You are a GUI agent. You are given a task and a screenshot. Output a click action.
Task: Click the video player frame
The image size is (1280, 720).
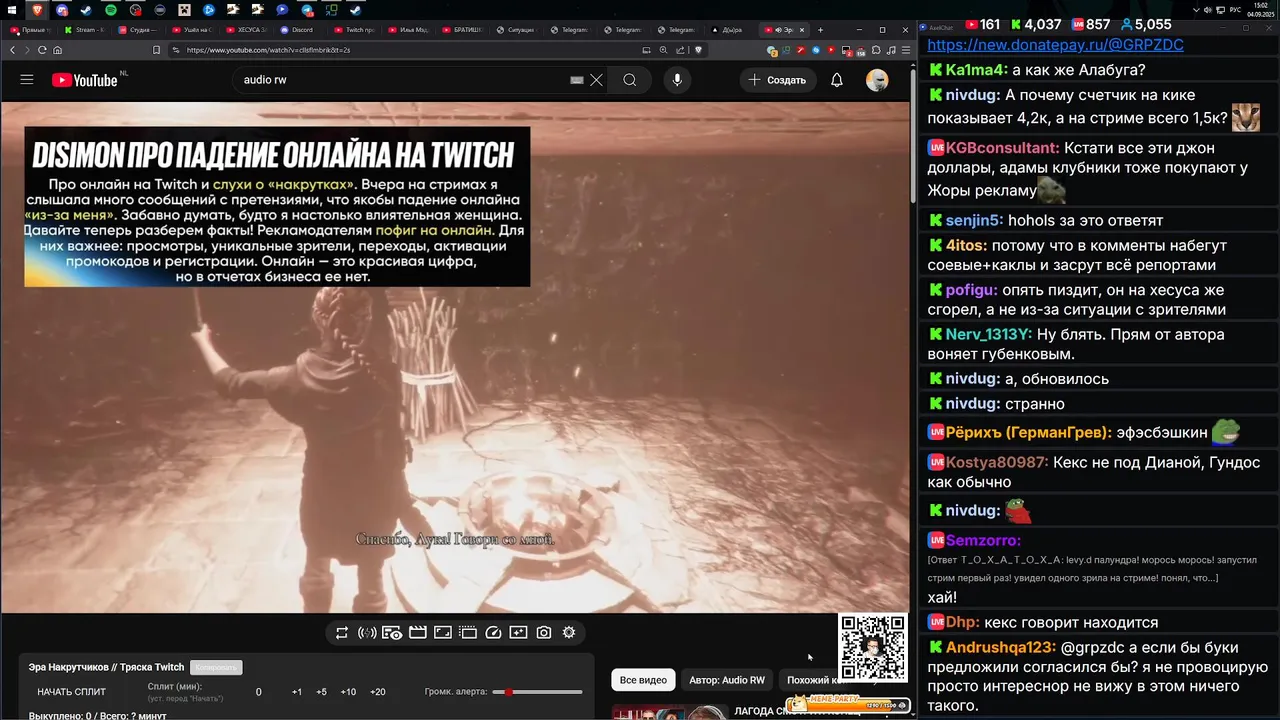click(455, 357)
